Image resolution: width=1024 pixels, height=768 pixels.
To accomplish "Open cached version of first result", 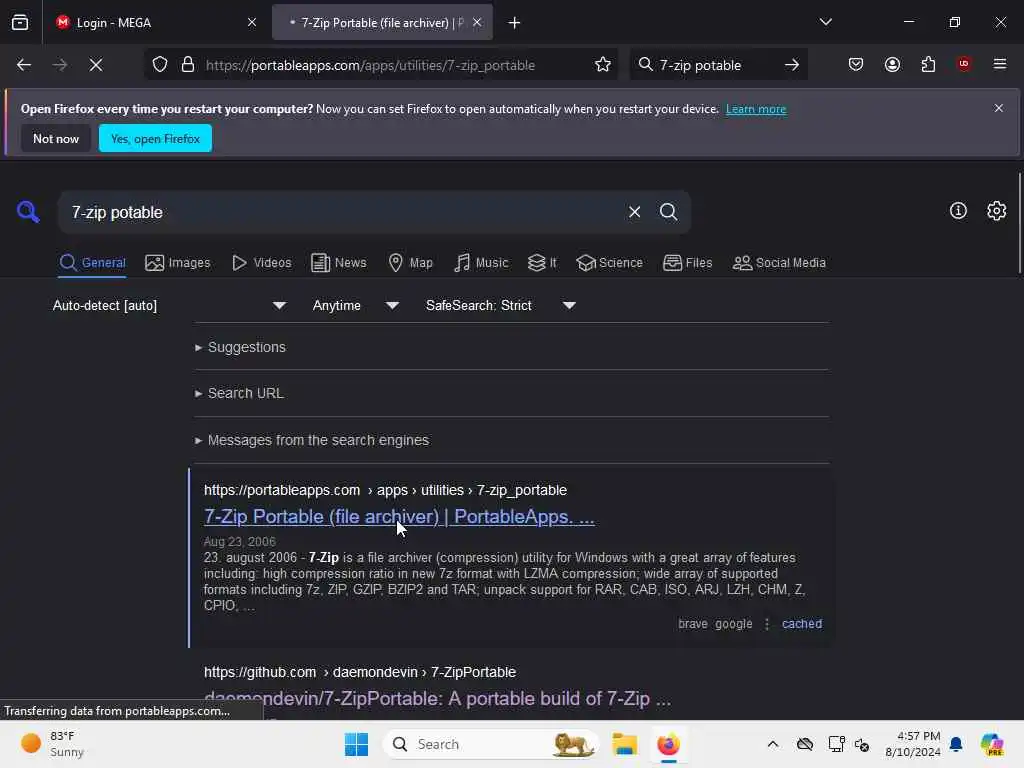I will pos(802,624).
